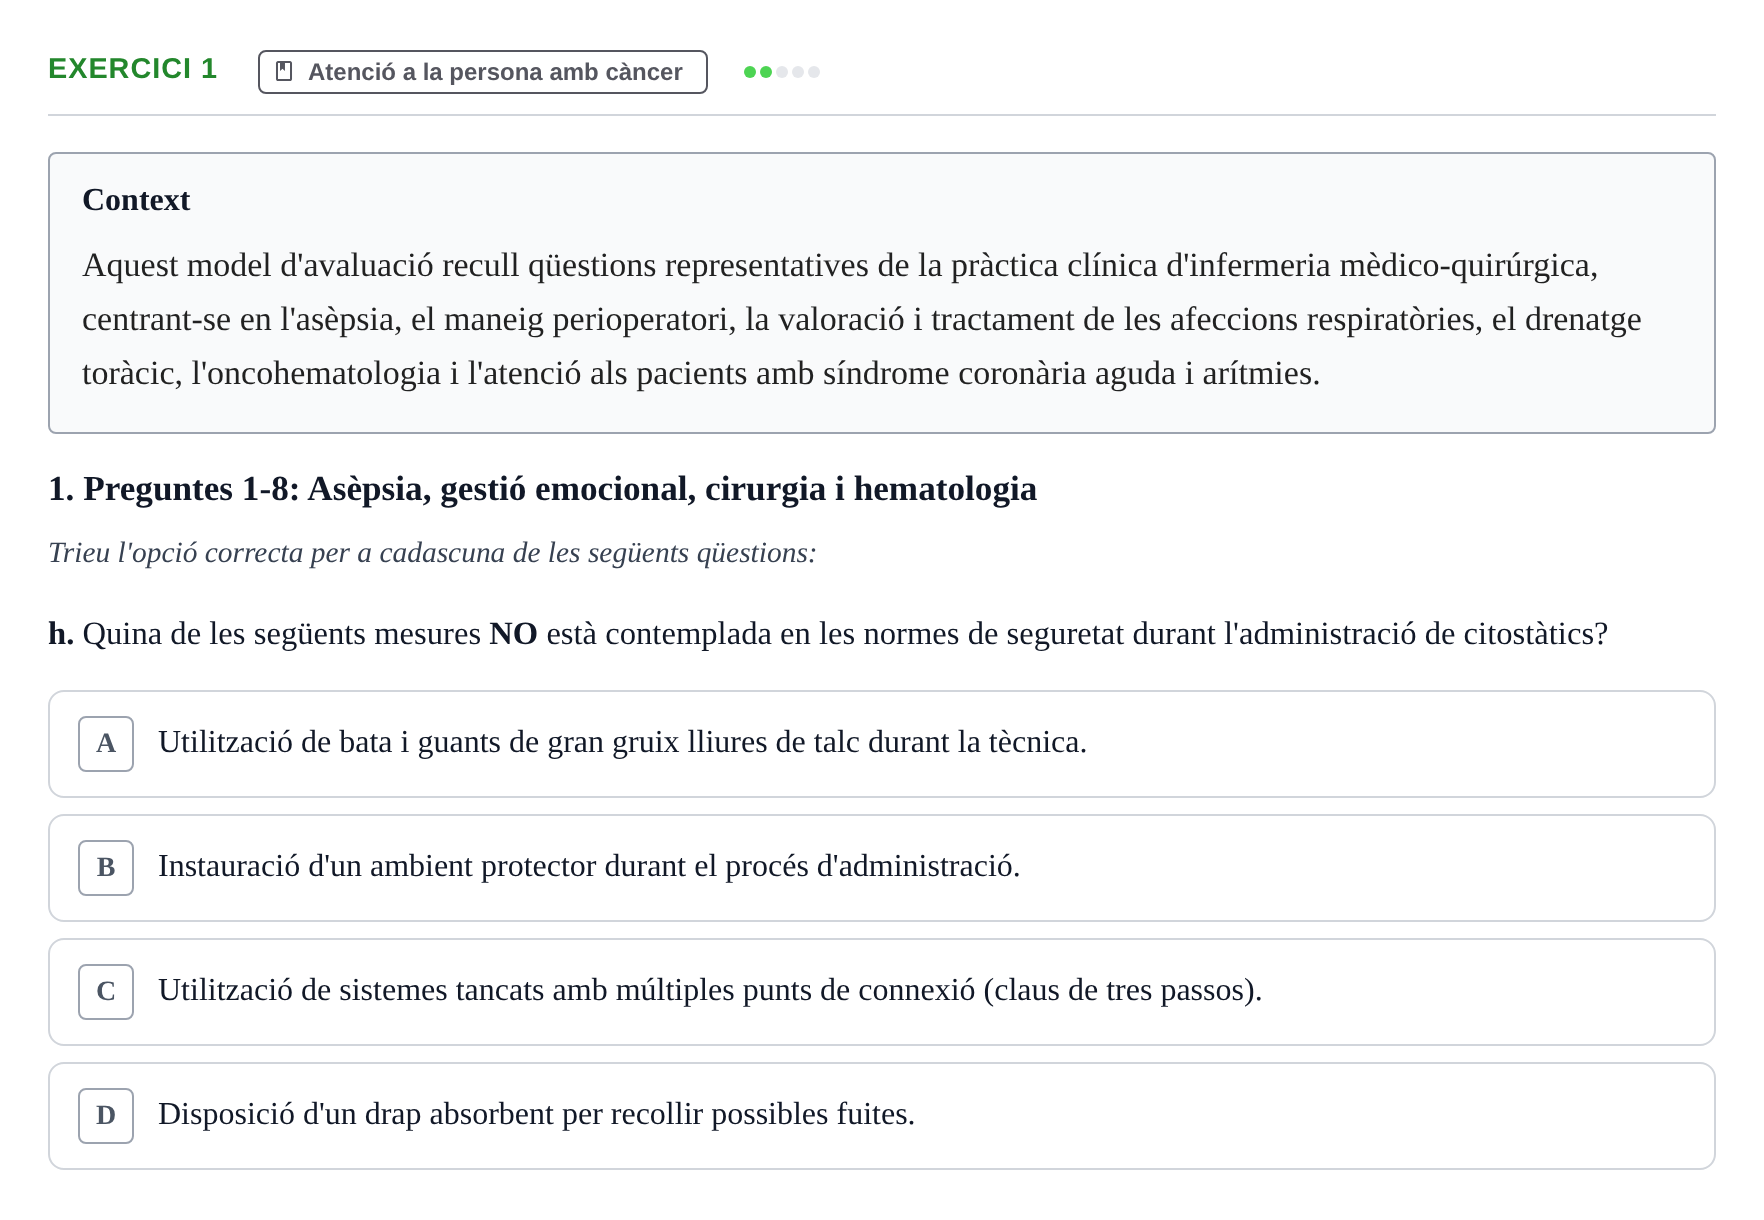Click the Context box heading
This screenshot has width=1764, height=1220.
136,200
